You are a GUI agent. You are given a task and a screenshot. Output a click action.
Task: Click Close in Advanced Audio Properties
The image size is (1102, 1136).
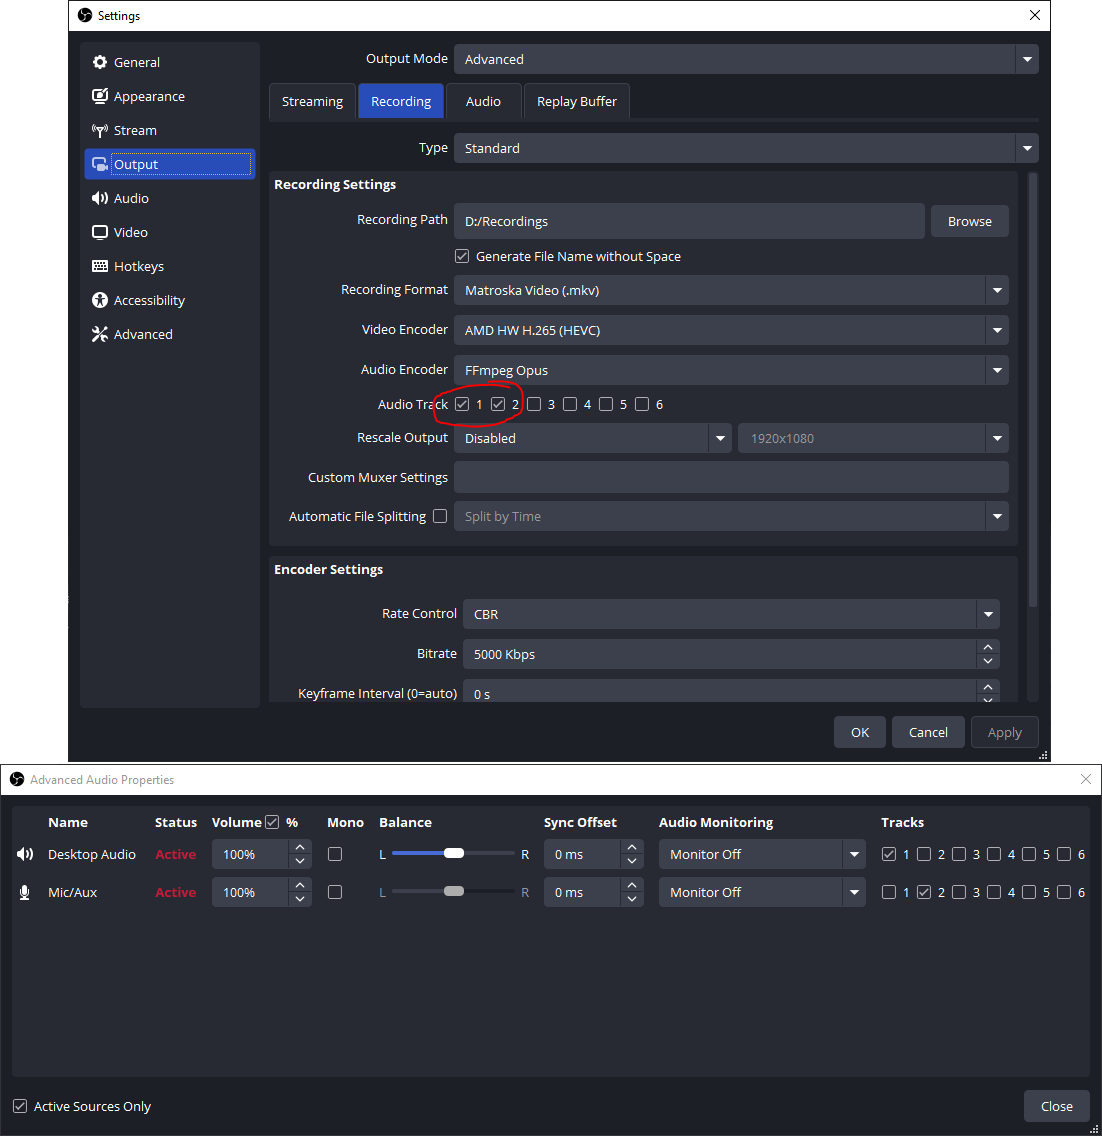click(1056, 1106)
